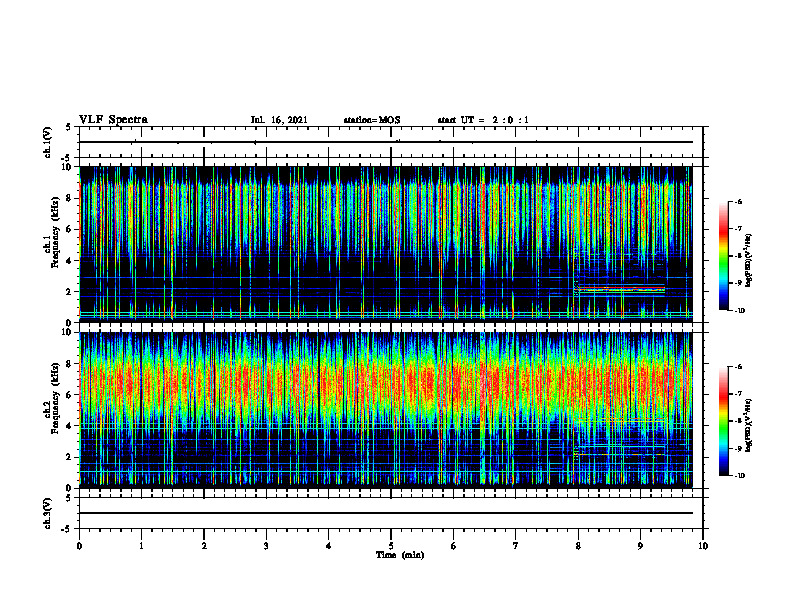Click the "-6" tick on ch.1 colorbar
792x612 pixels.
coord(737,201)
